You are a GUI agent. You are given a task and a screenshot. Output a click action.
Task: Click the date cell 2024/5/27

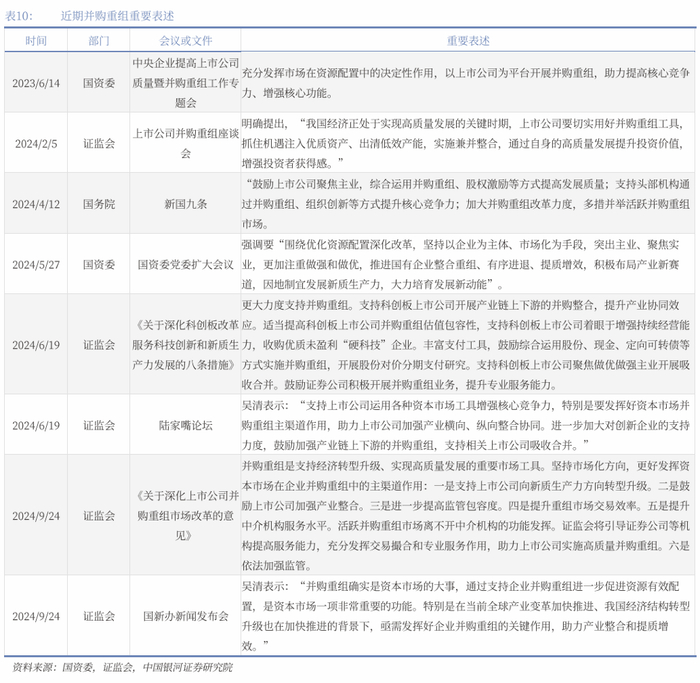[x=36, y=265]
